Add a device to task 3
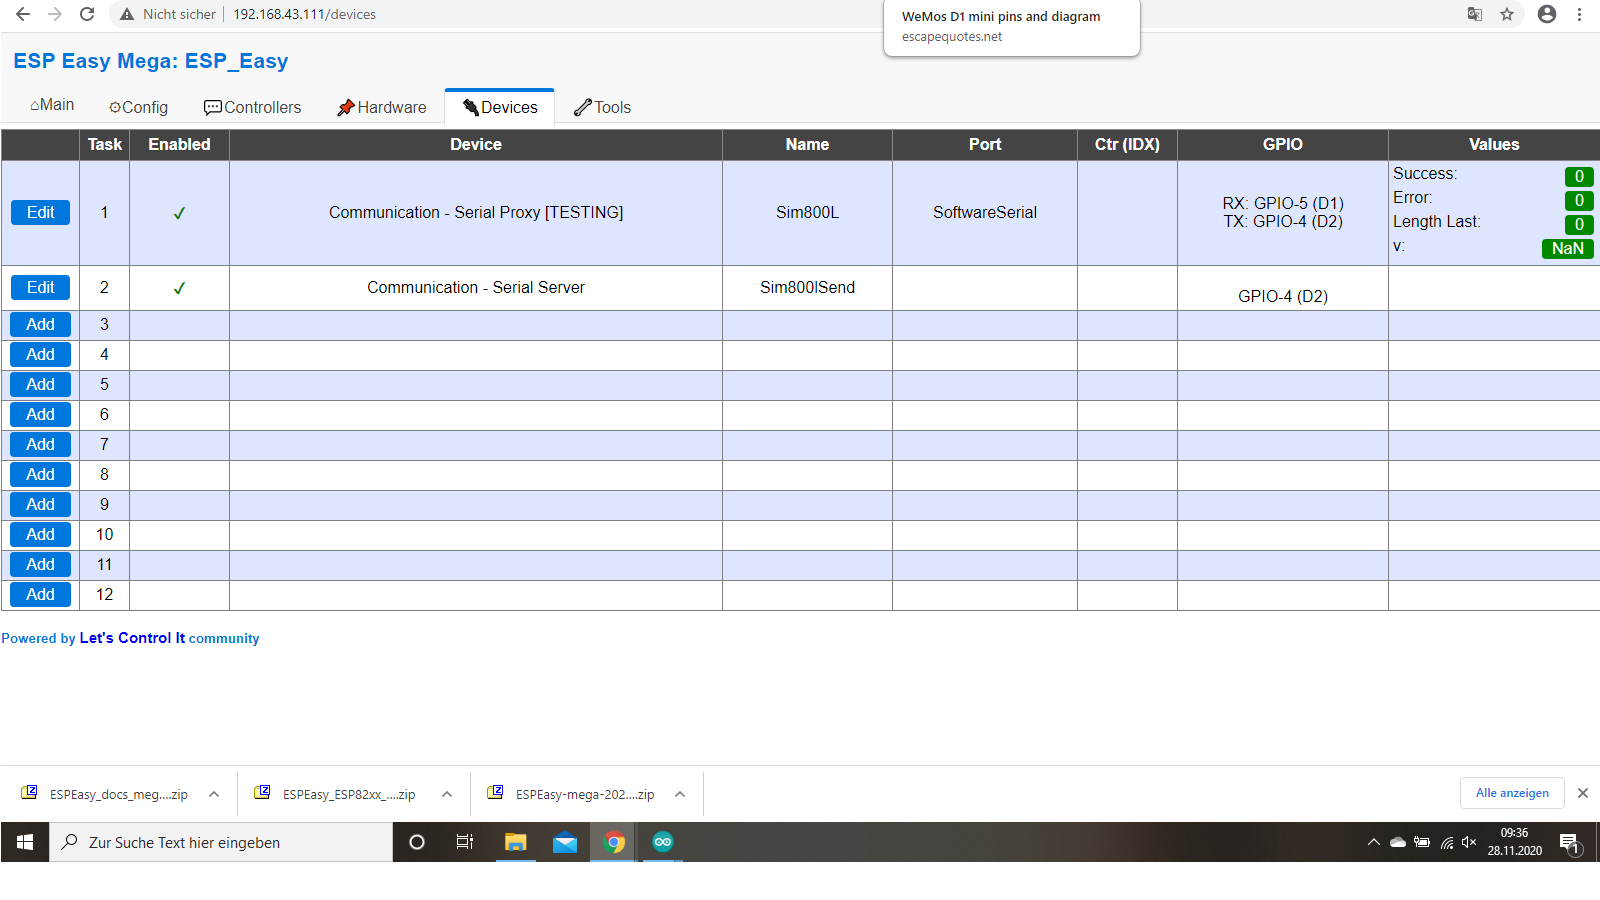The image size is (1600, 900). point(40,324)
